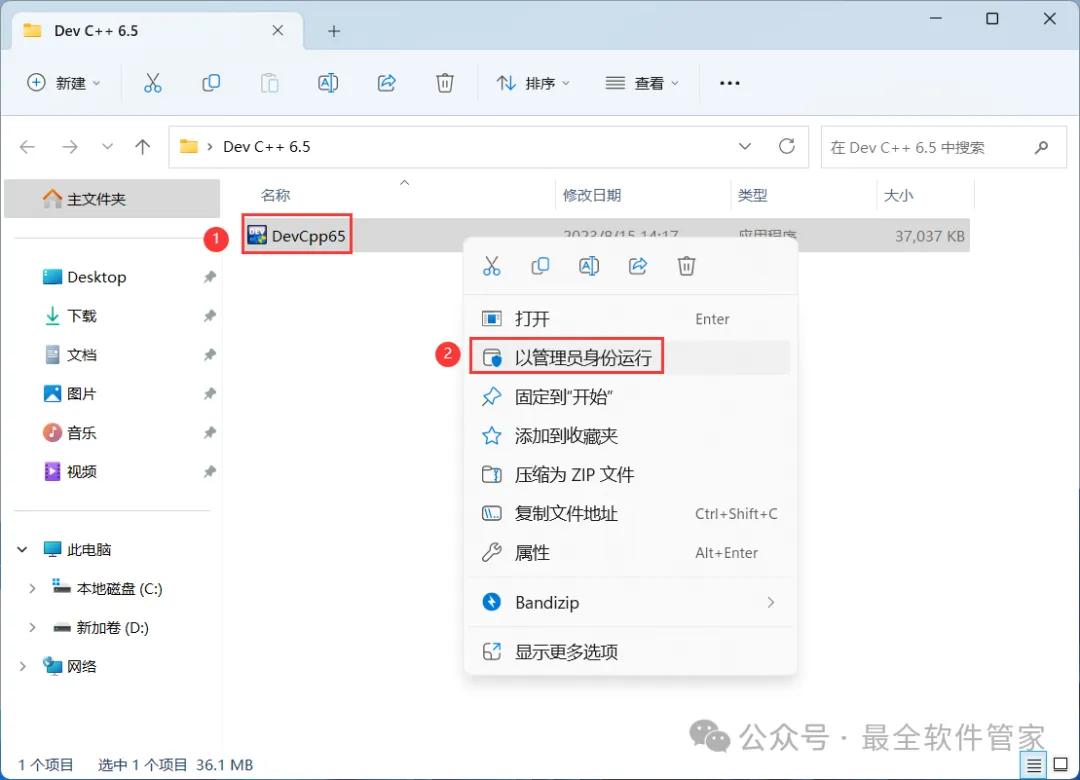Close the Dev C++ 6.5 tab
The width and height of the screenshot is (1080, 780).
coord(278,30)
